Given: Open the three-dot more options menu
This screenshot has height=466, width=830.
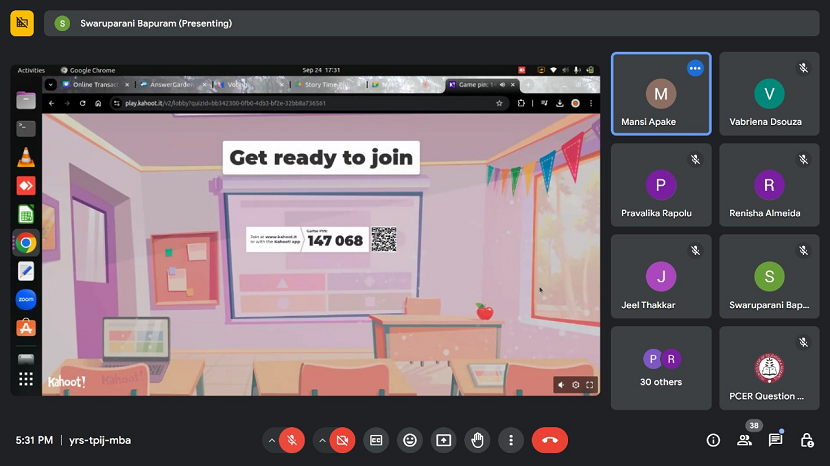Looking at the screenshot, I should pyautogui.click(x=511, y=440).
